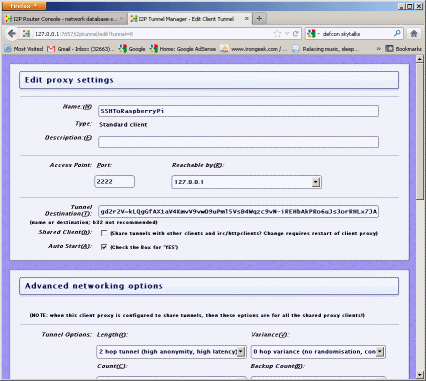
Task: Open the www.irongeek.com bookmark
Action: 254,49
